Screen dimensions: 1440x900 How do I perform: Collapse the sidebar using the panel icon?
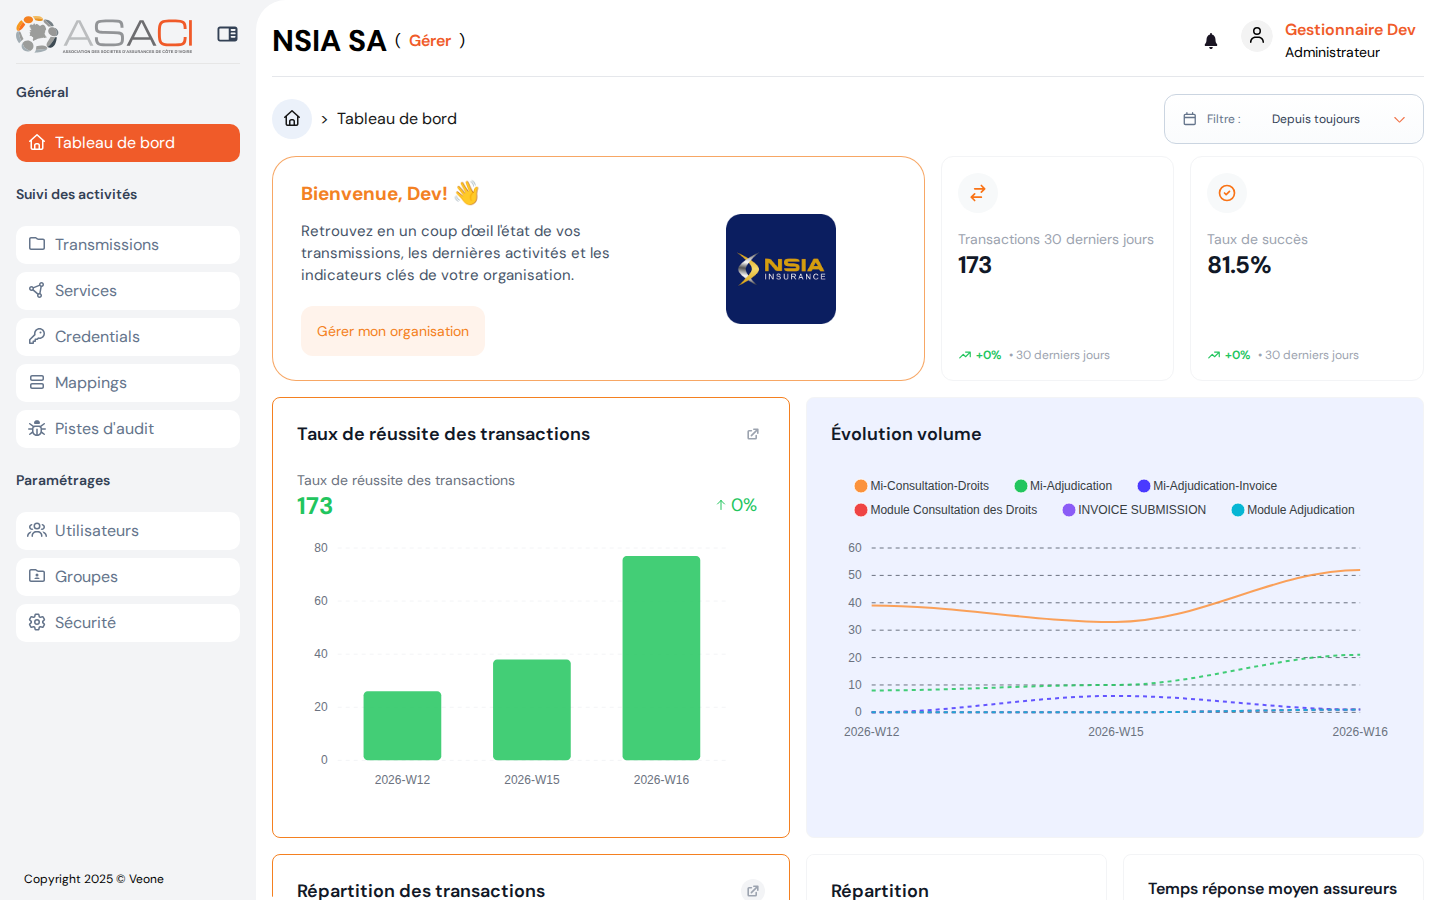coord(227,34)
